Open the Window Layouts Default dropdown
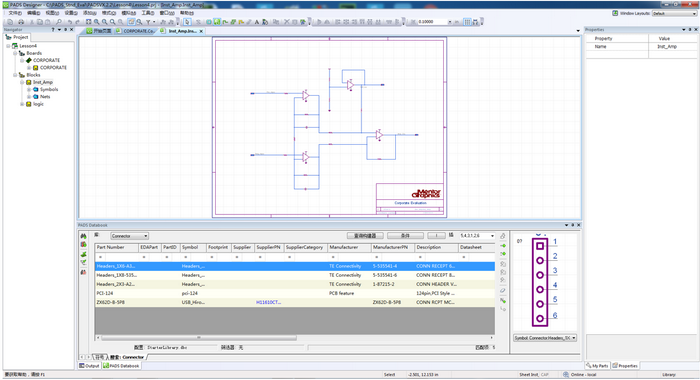700x380 pixels. tap(694, 13)
